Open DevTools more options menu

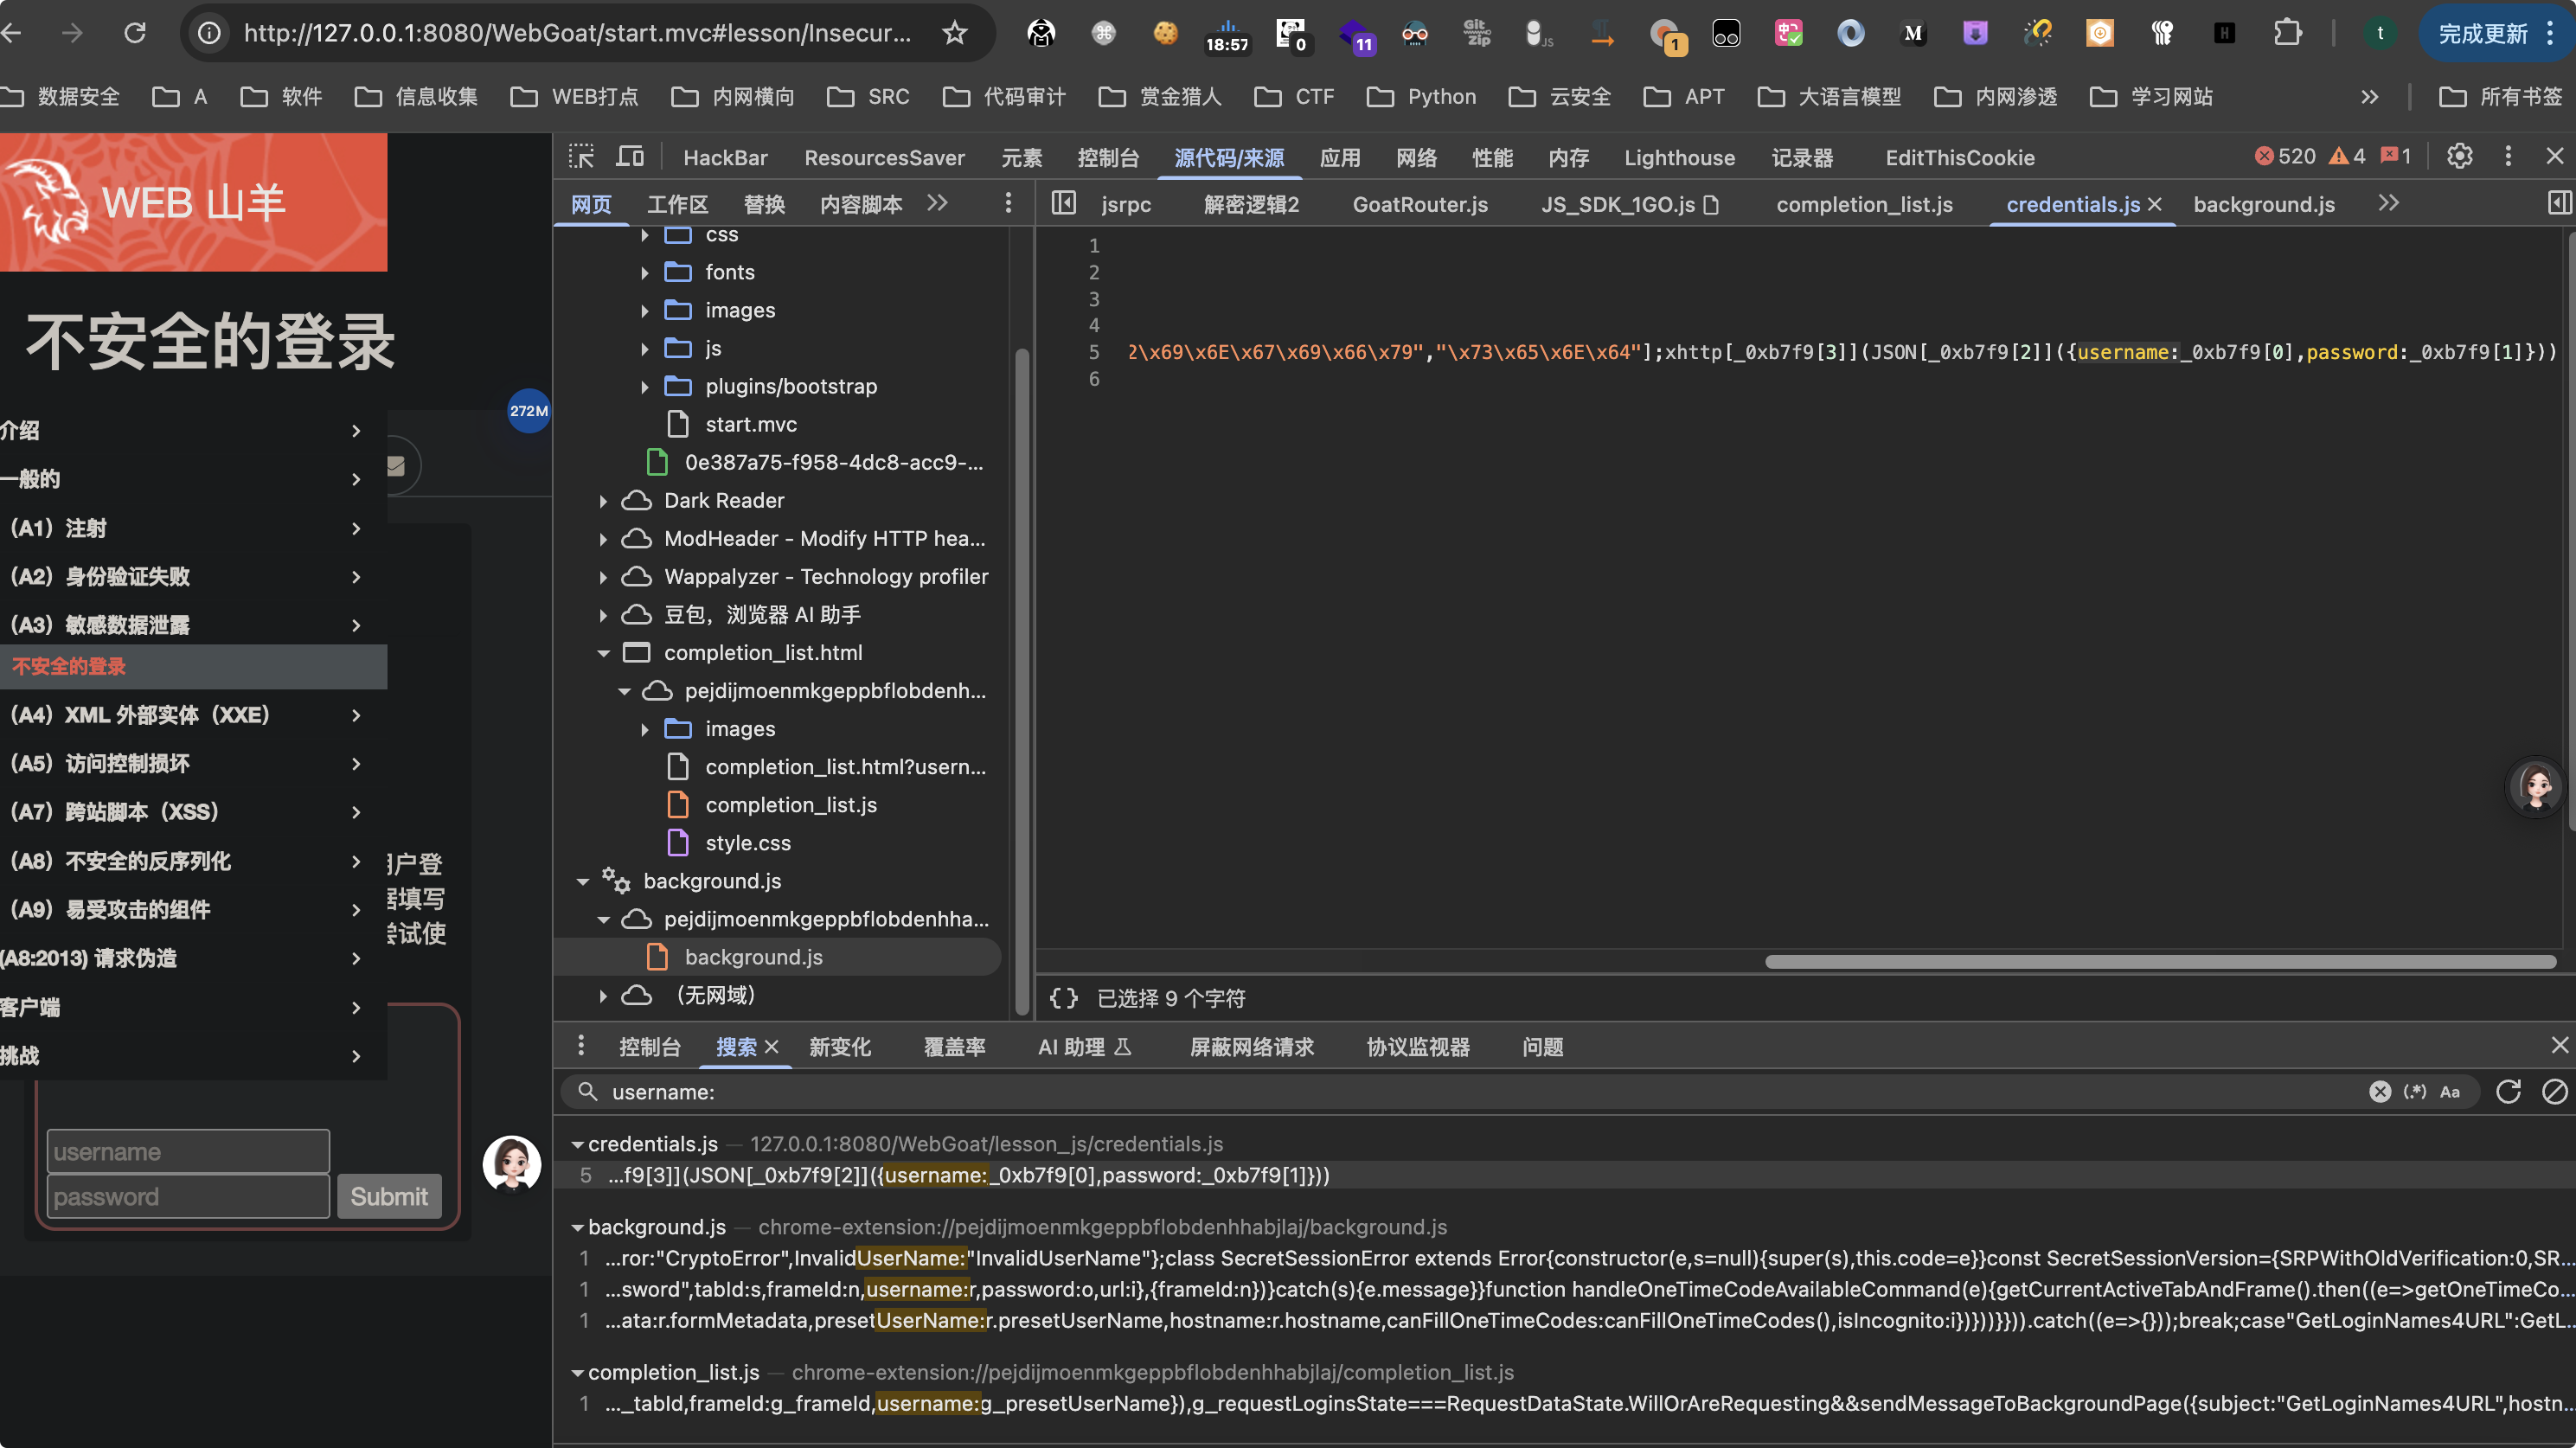click(x=2507, y=156)
